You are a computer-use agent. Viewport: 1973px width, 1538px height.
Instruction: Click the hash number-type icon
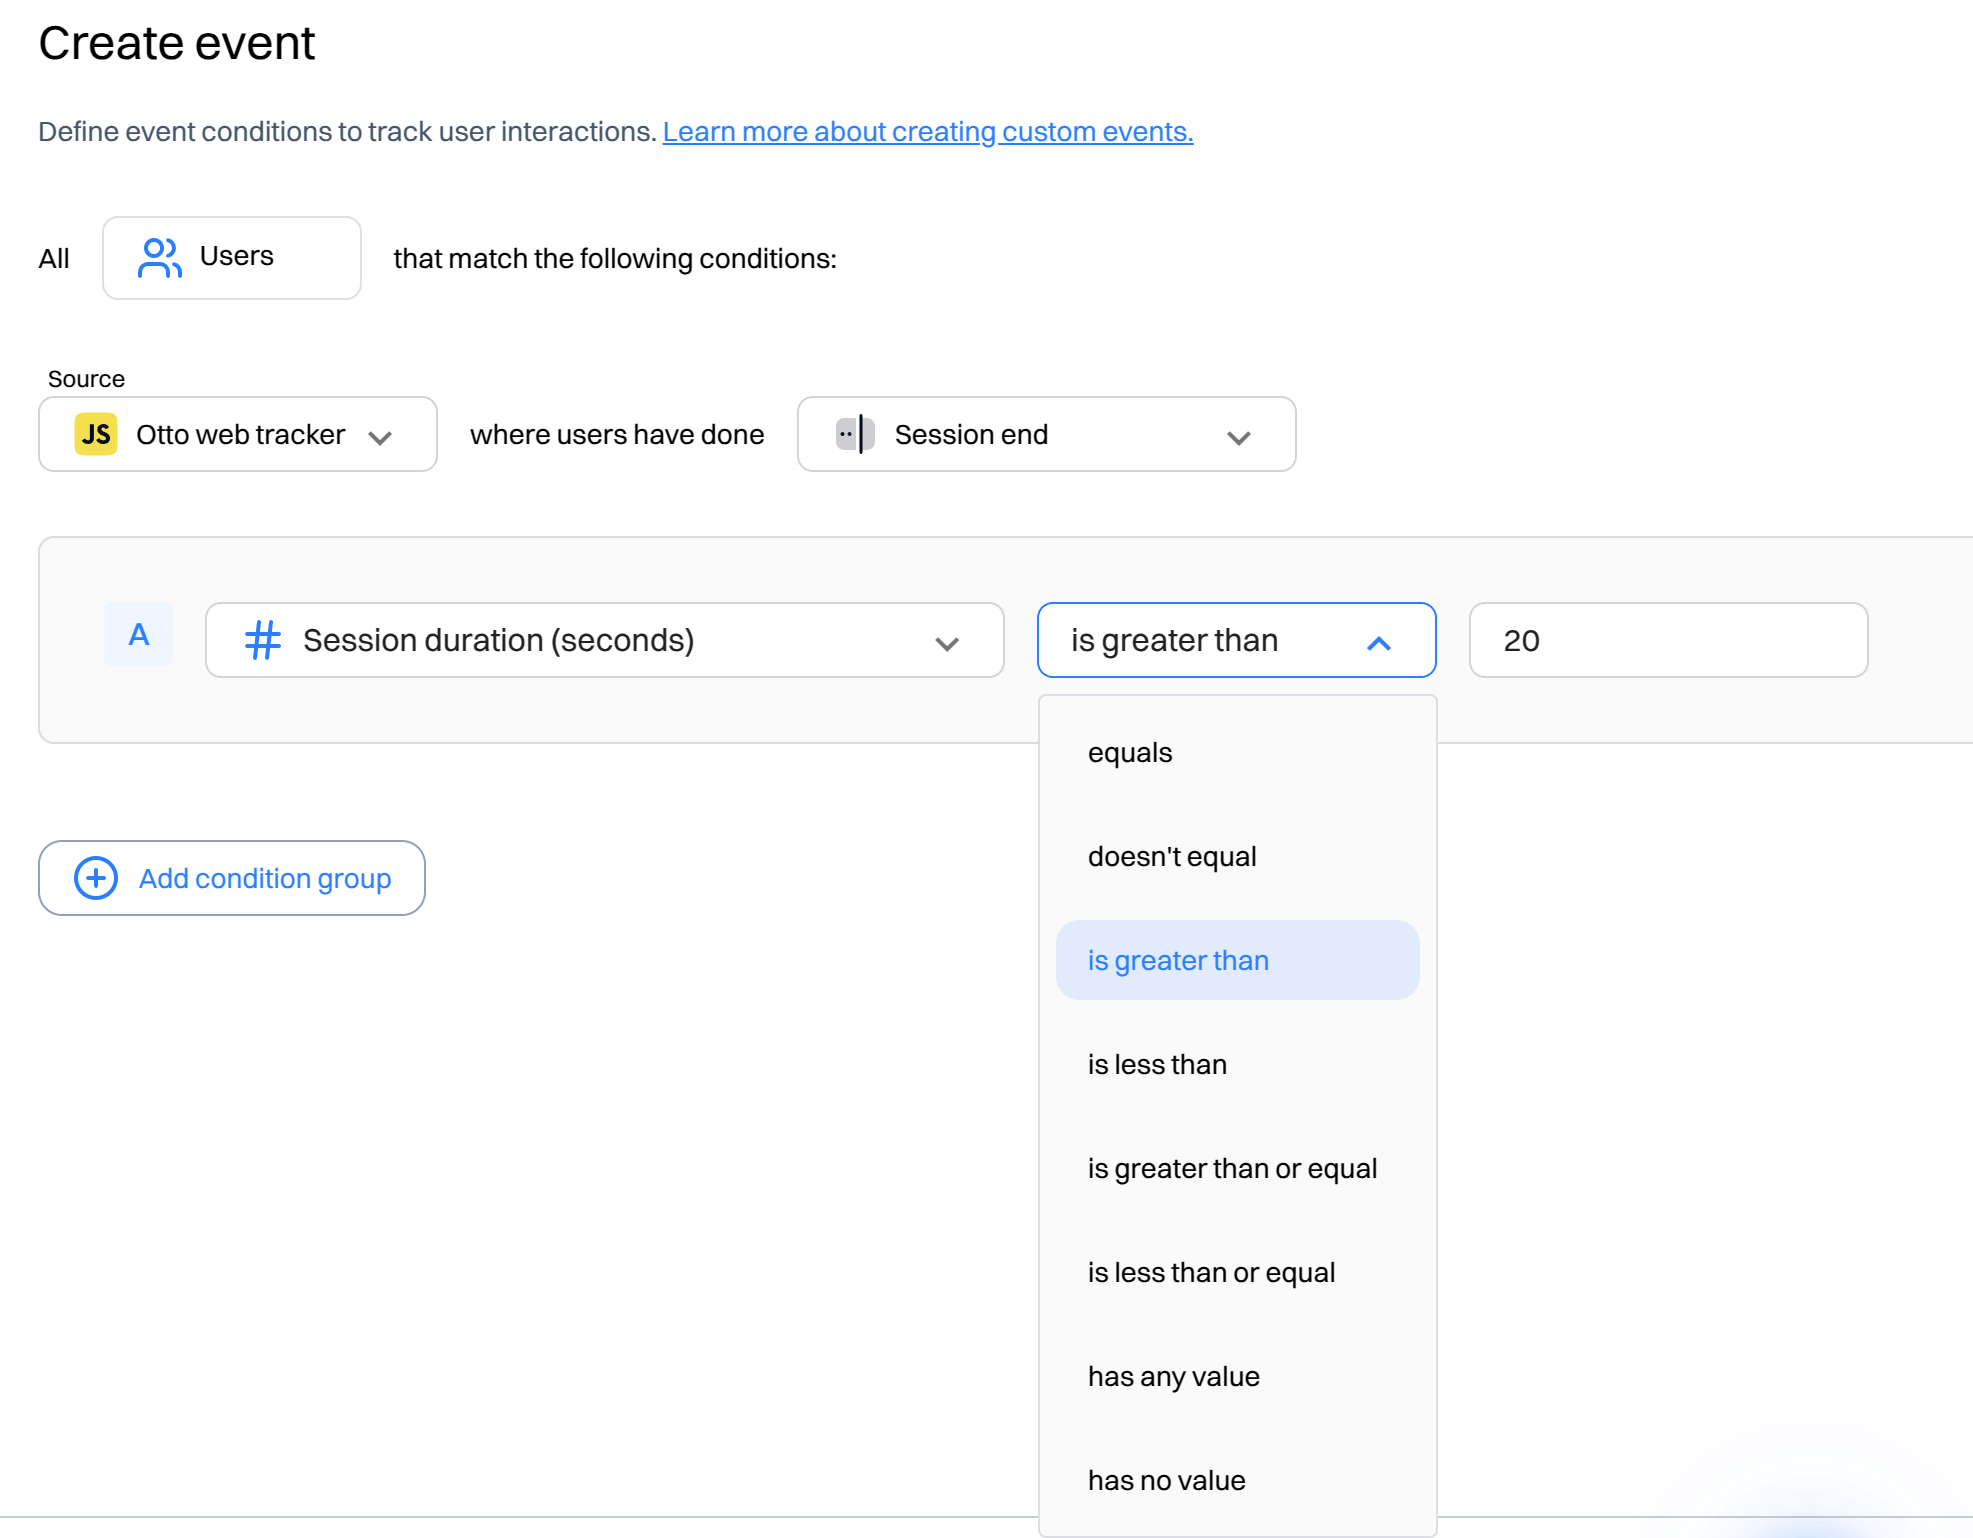[x=263, y=640]
